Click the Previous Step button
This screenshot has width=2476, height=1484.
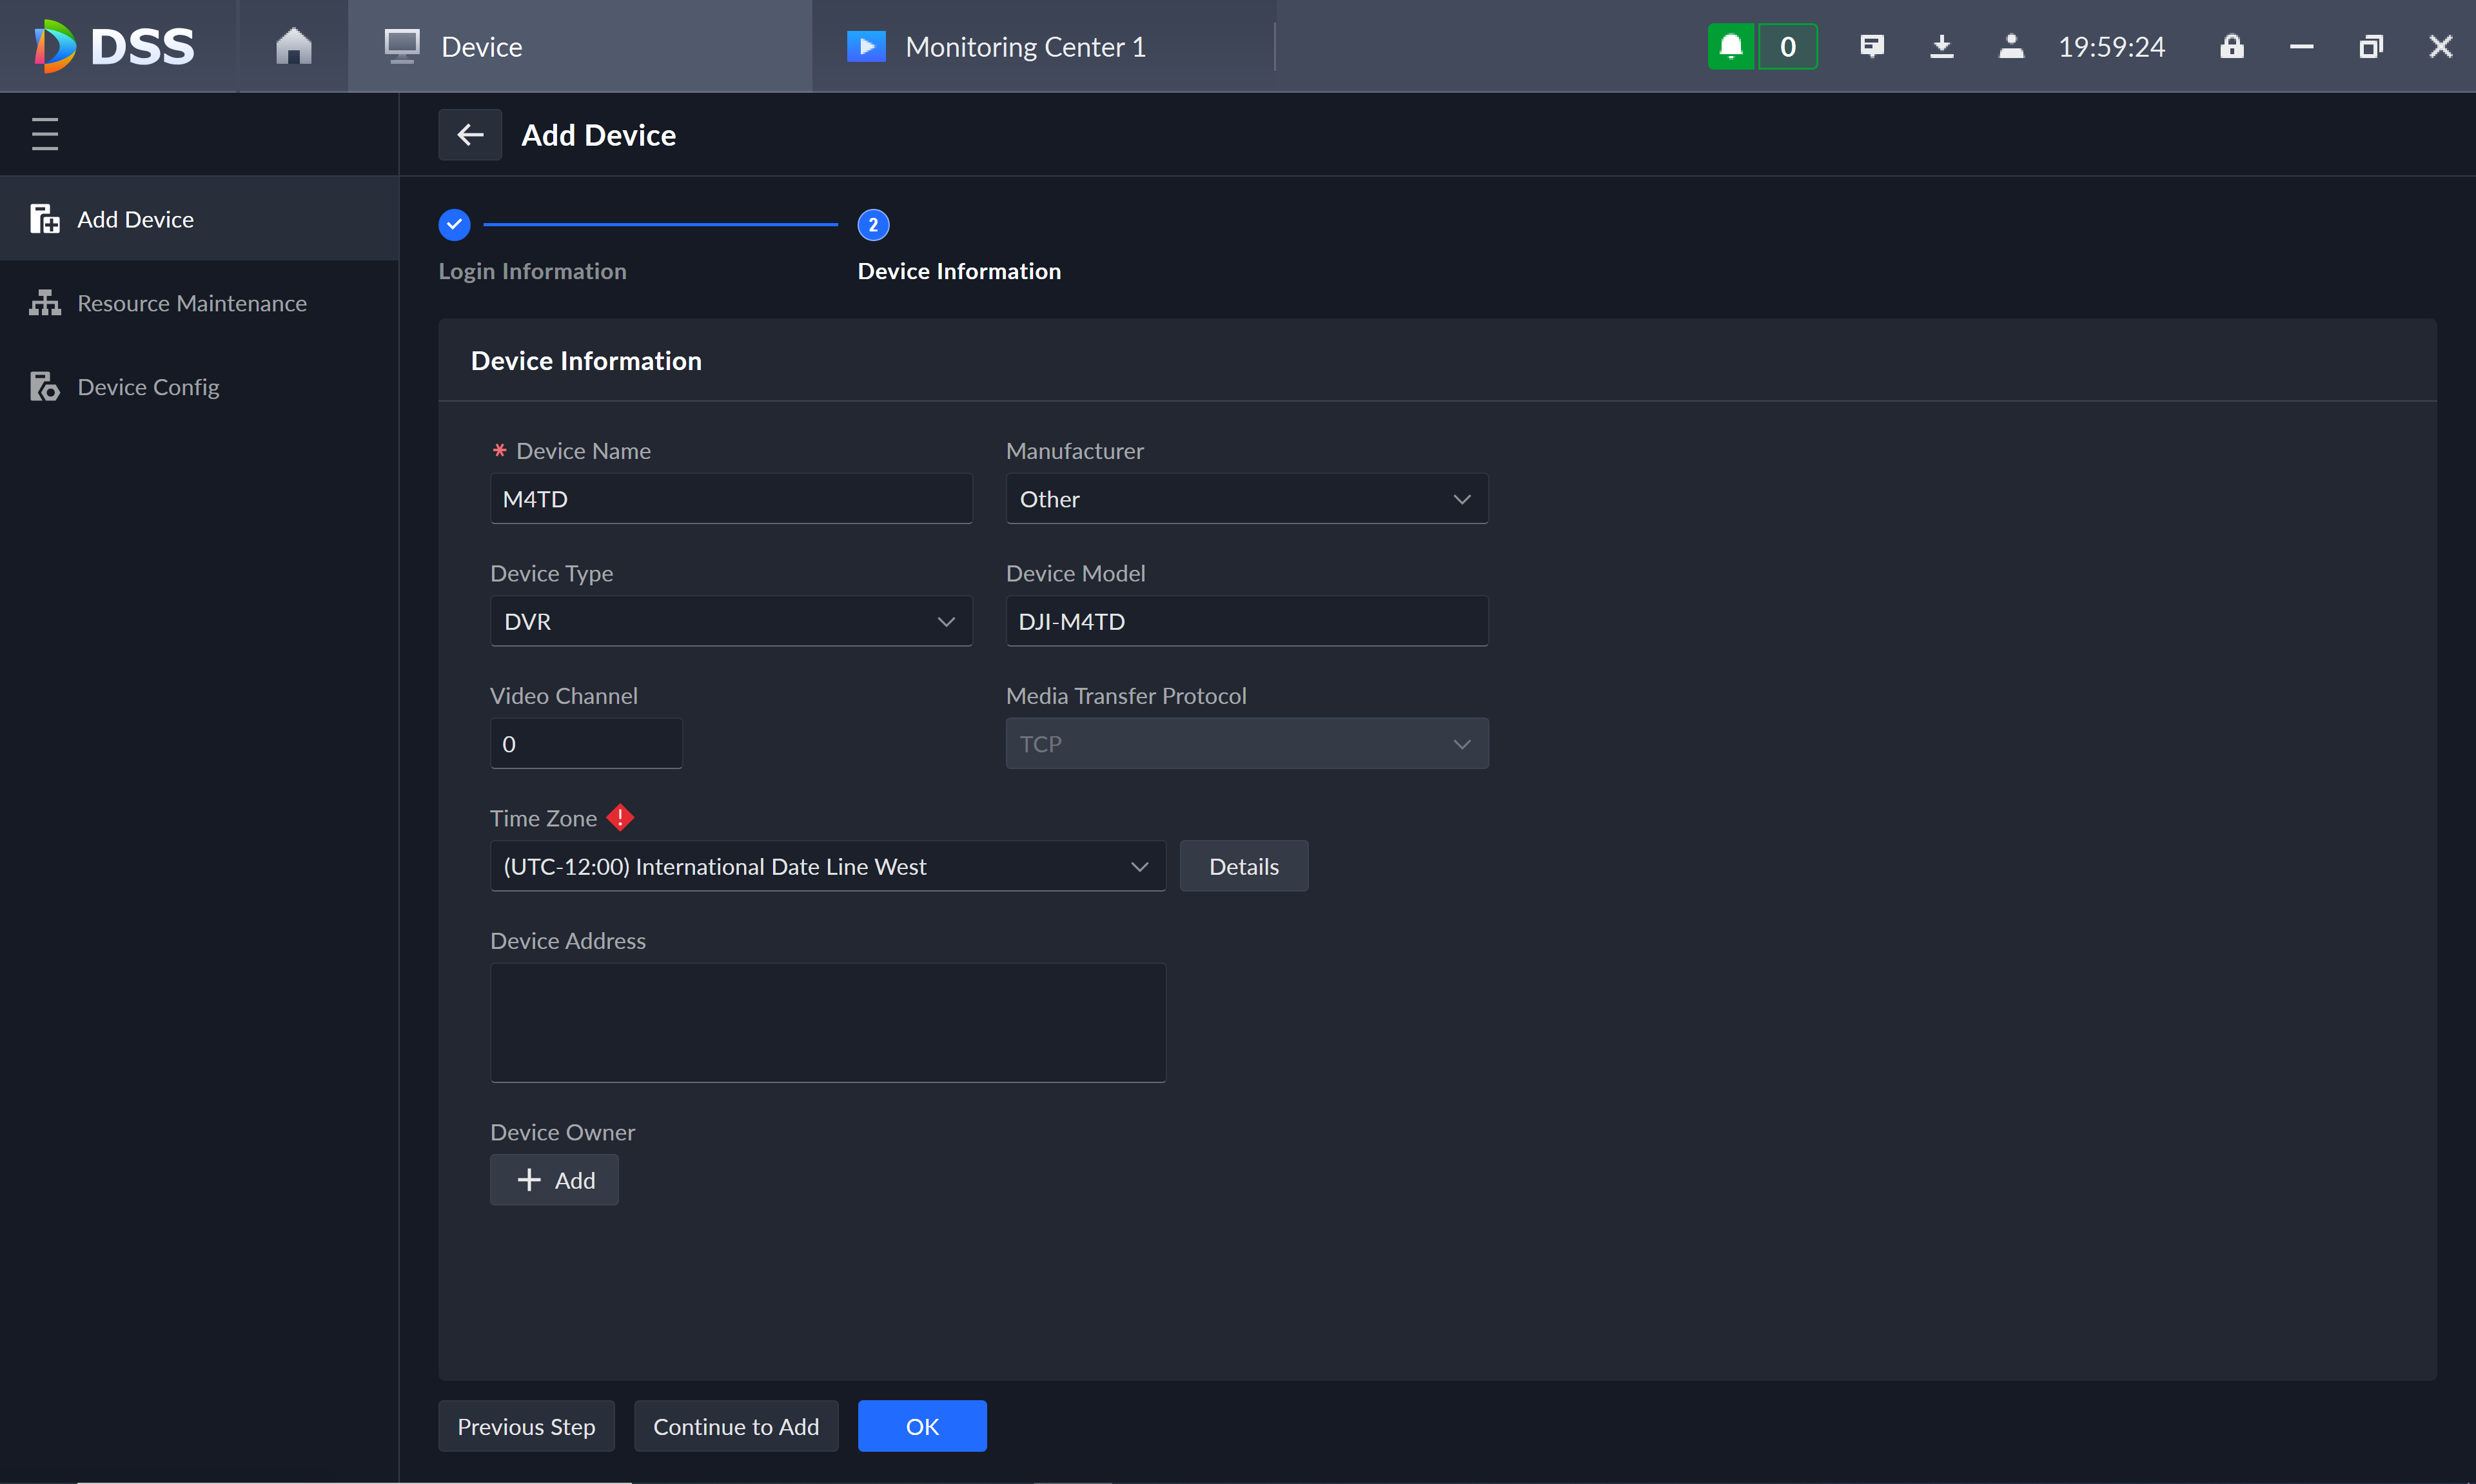[526, 1426]
